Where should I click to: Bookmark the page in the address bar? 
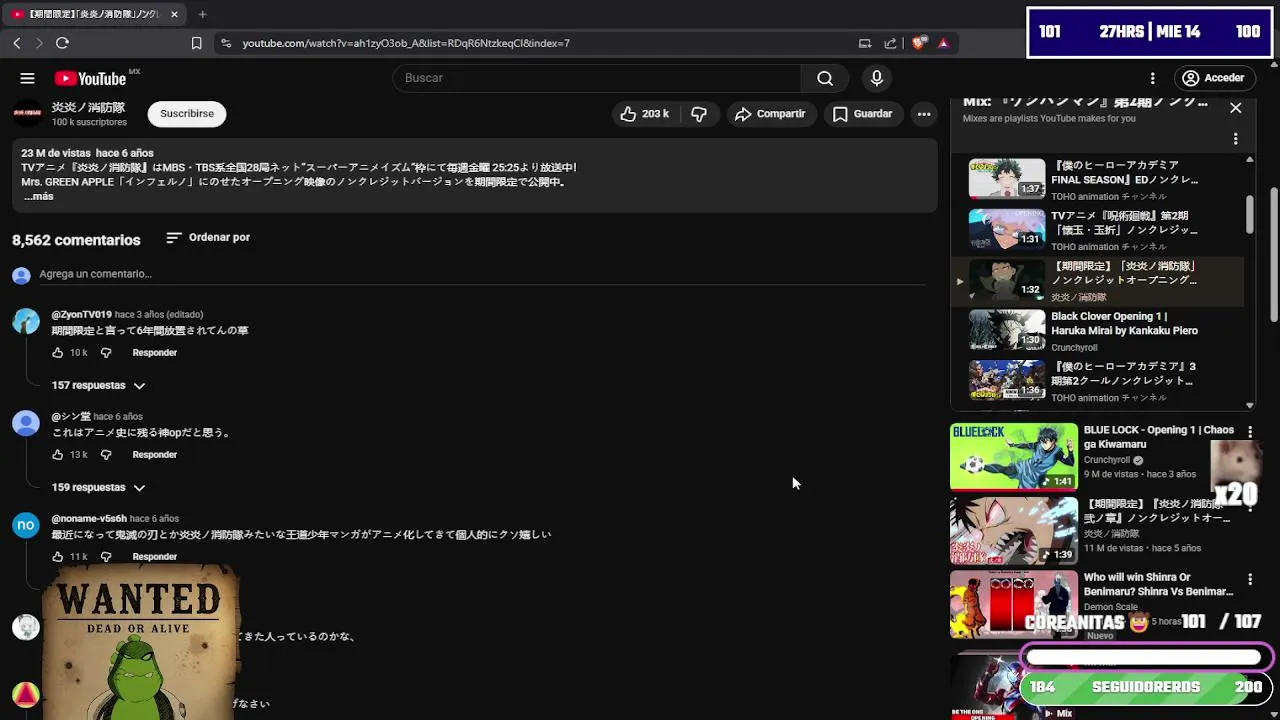tap(196, 43)
